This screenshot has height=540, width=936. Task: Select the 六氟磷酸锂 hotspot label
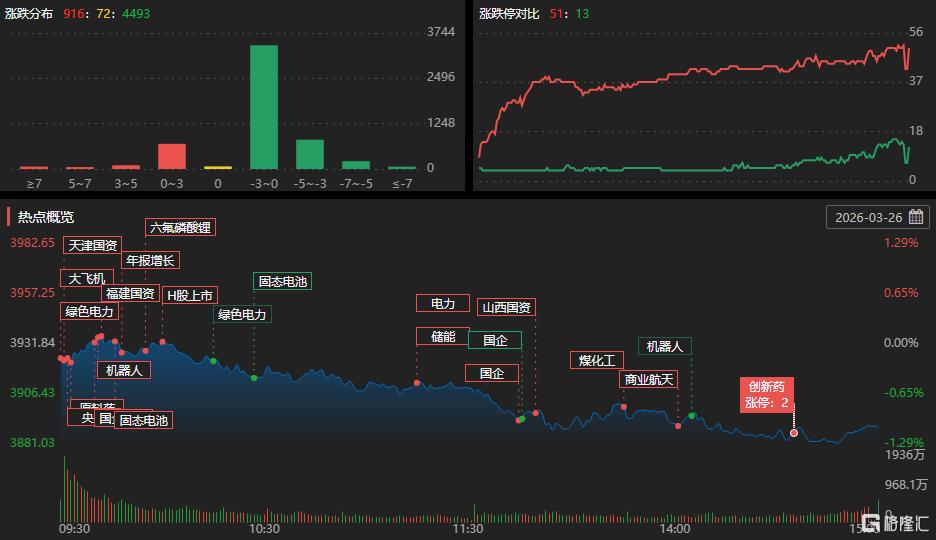(x=180, y=227)
